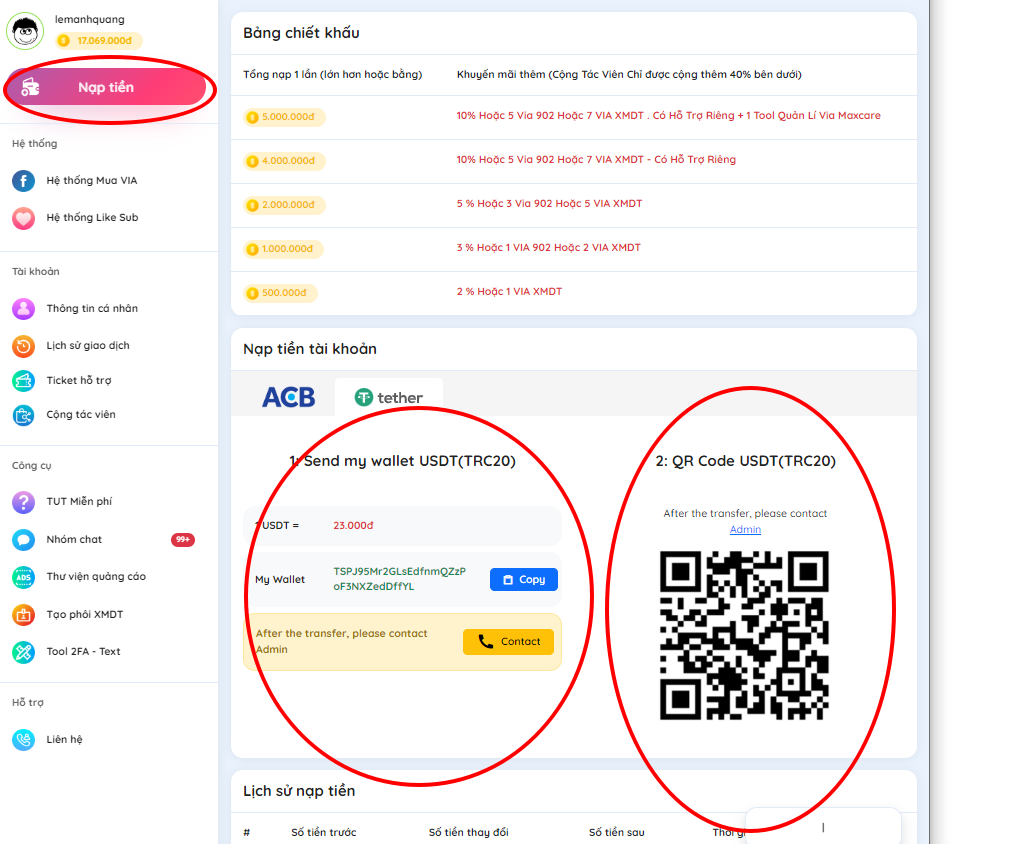This screenshot has height=844, width=1031.
Task: Click the "2 % Hoặc 1 VIA XMDT" promotion text
Action: pyautogui.click(x=510, y=292)
